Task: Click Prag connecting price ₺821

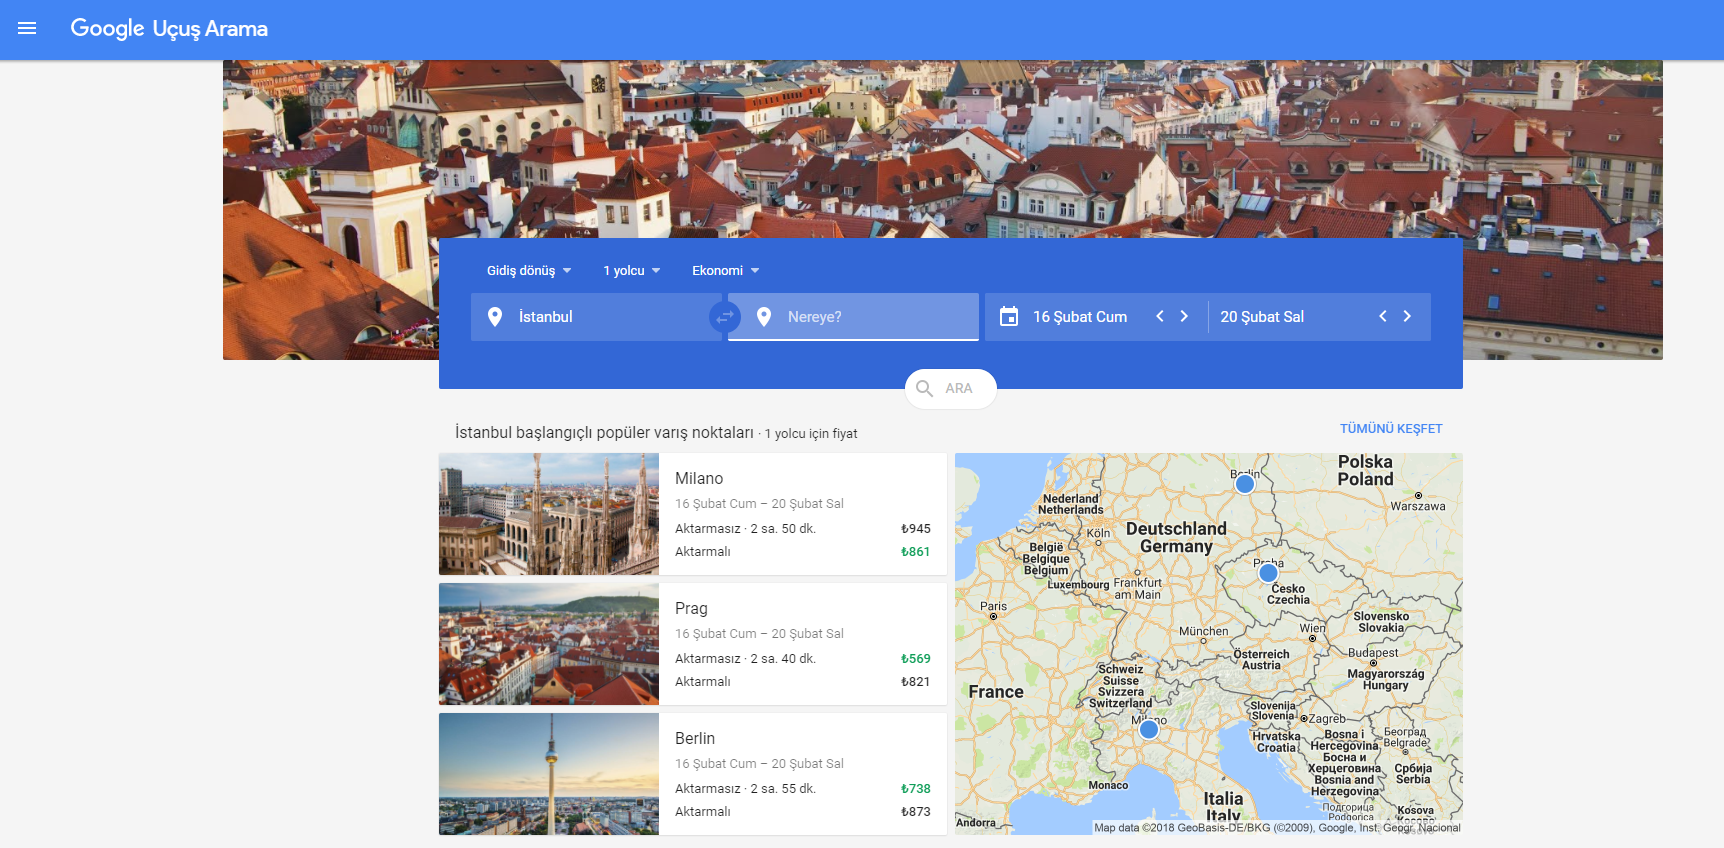Action: [916, 682]
